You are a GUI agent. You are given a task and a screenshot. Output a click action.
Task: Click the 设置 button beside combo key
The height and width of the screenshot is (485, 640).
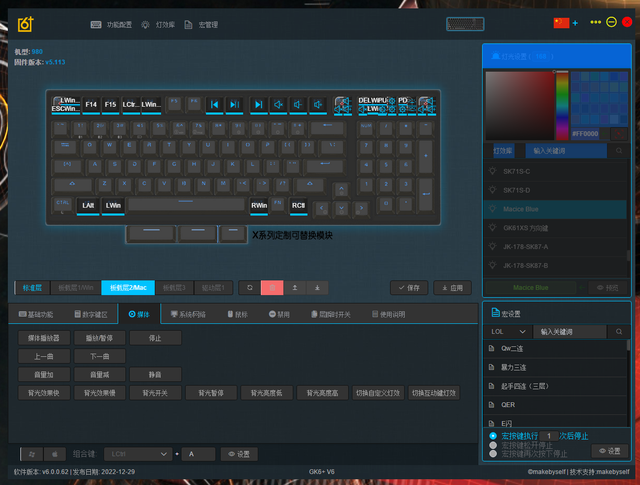click(239, 454)
